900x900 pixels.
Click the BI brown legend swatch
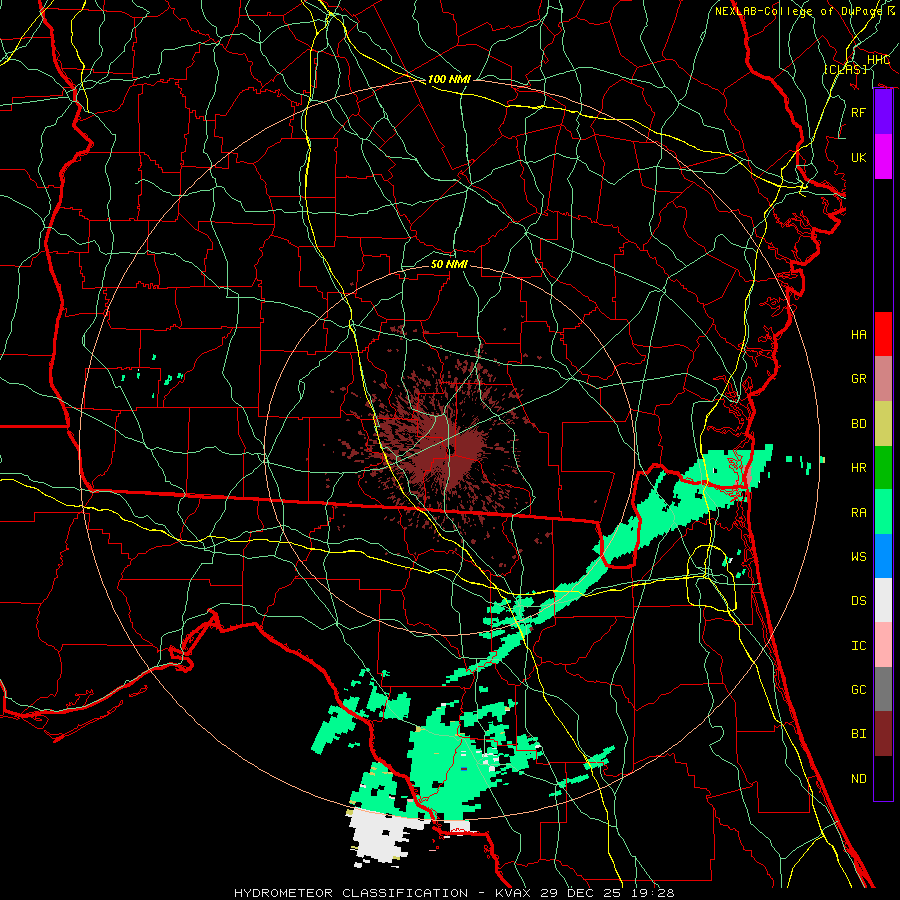(x=883, y=734)
